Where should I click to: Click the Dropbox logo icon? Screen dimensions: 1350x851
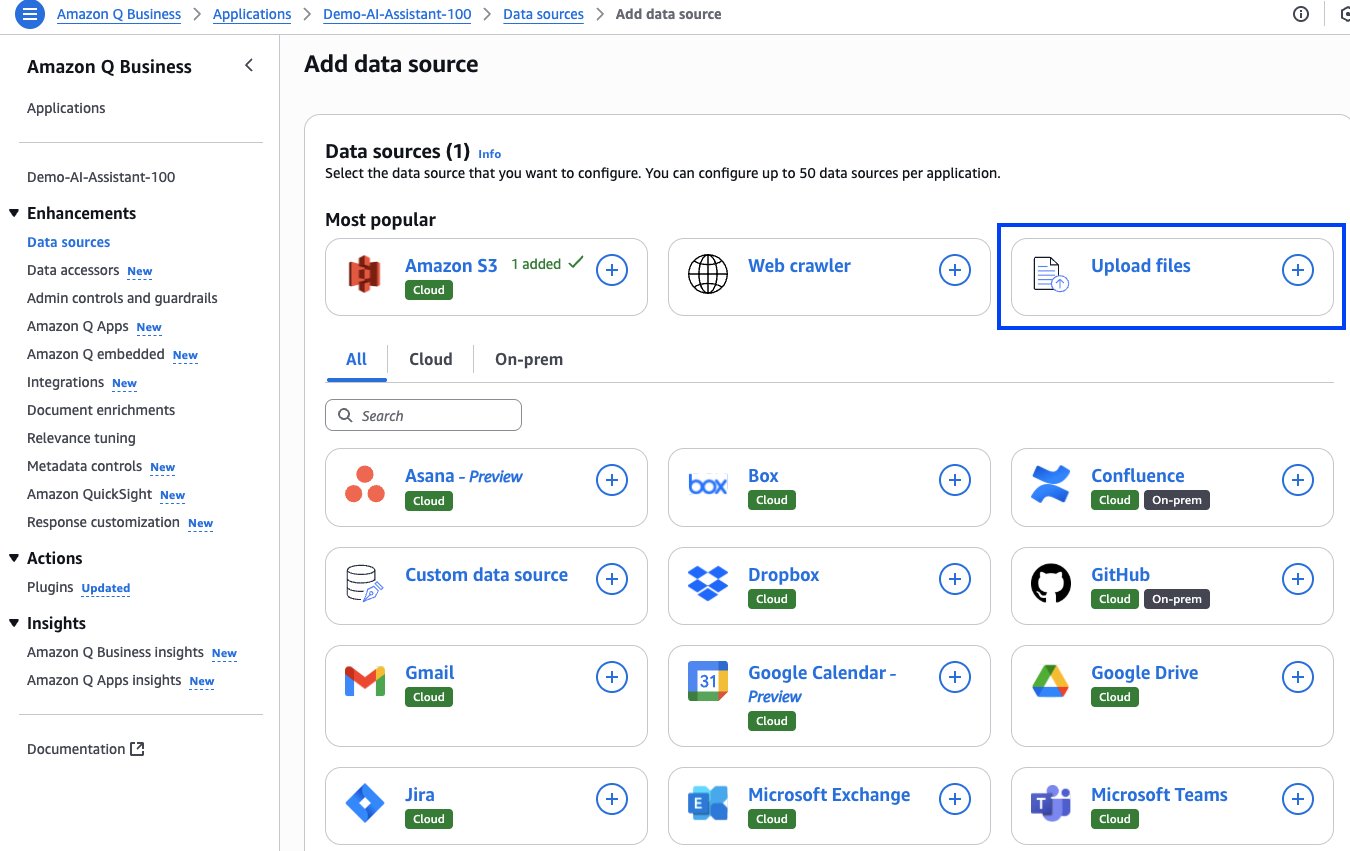click(708, 583)
